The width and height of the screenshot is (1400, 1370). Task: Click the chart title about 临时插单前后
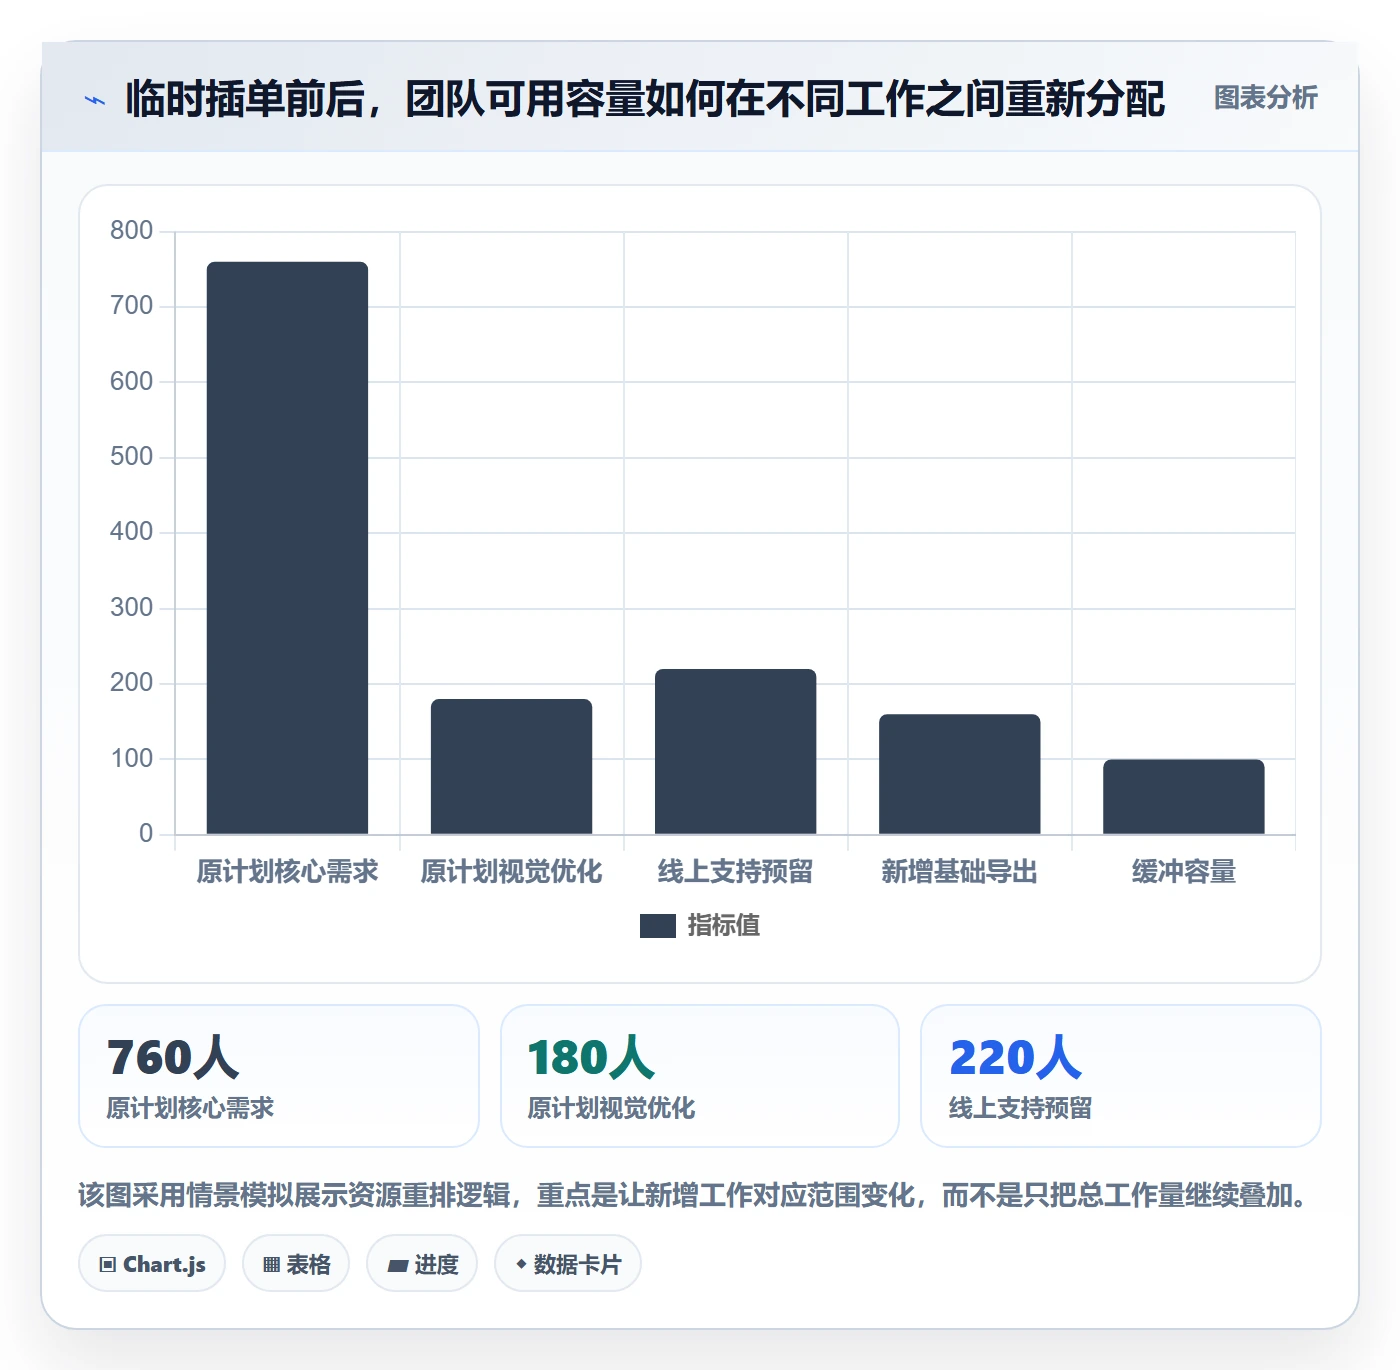645,99
